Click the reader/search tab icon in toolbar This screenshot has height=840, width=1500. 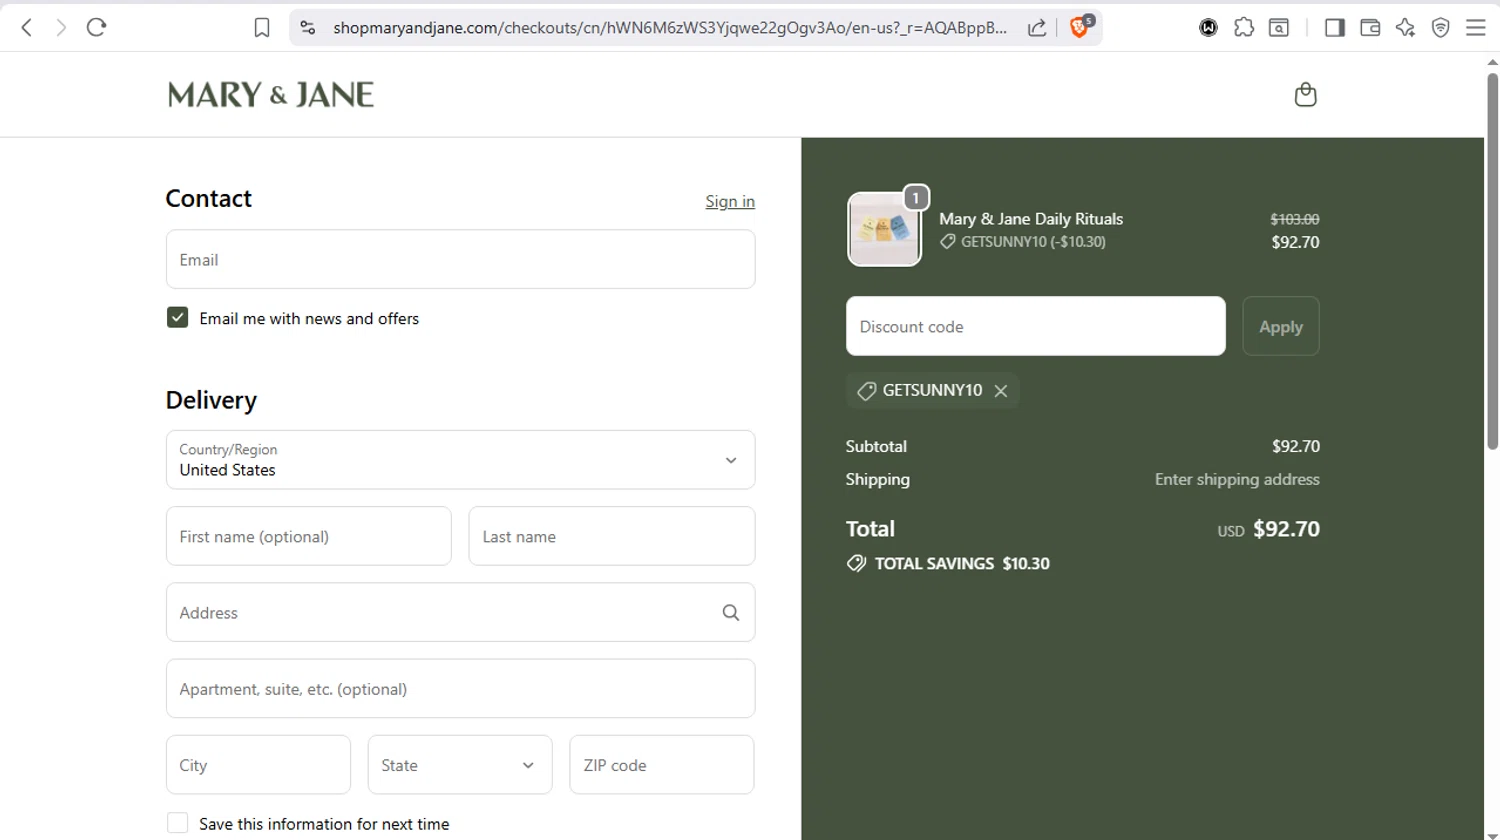[x=1279, y=28]
